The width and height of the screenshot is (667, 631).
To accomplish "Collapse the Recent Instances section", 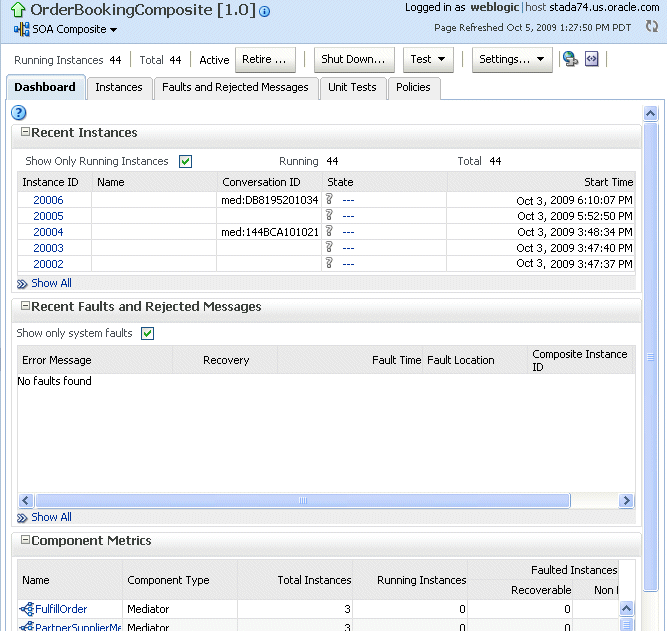I will (26, 132).
